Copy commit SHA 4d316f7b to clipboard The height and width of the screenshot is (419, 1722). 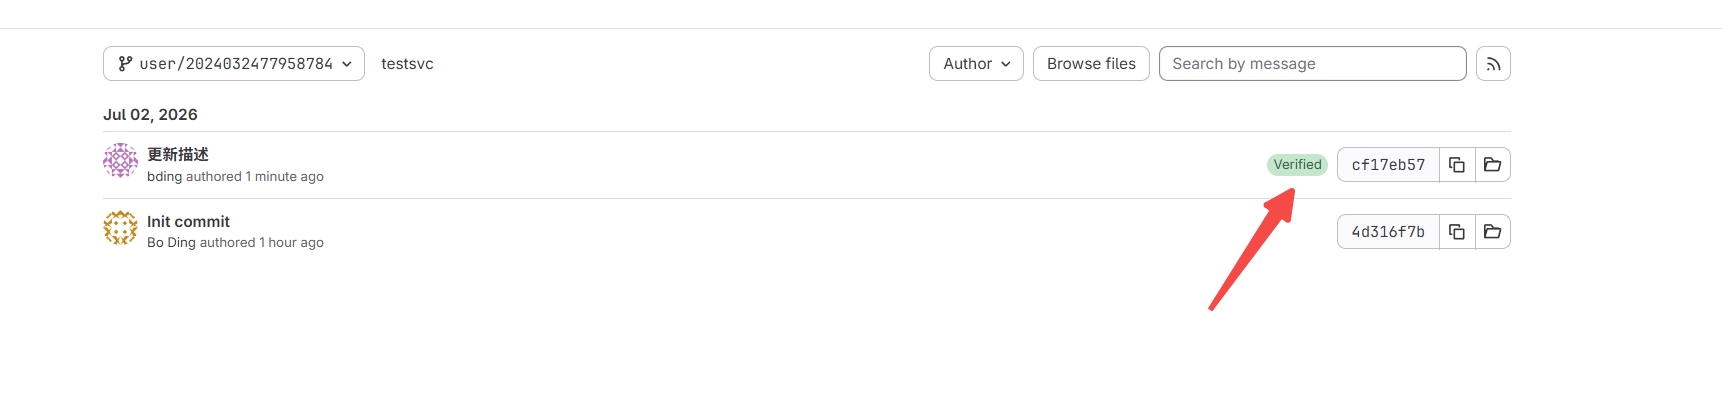(x=1457, y=232)
